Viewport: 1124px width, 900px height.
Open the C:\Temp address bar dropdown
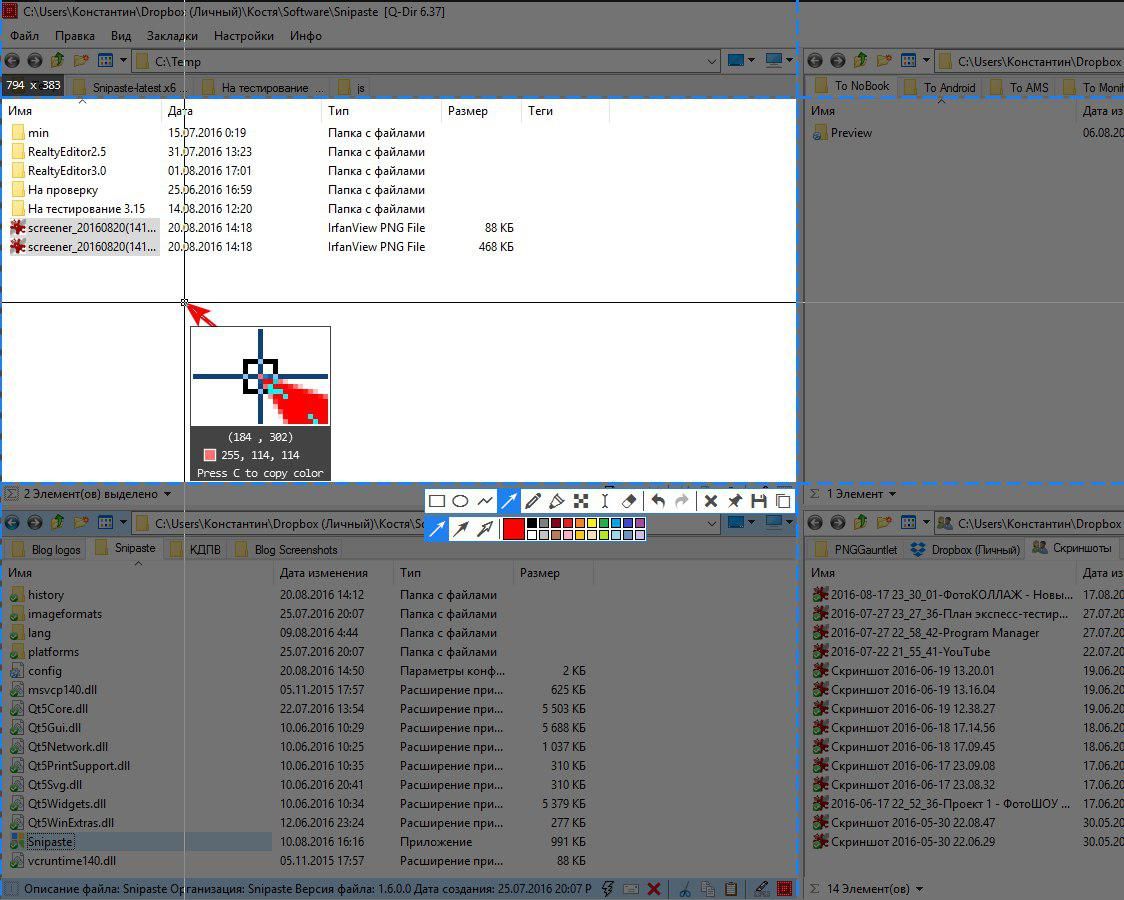click(x=711, y=62)
